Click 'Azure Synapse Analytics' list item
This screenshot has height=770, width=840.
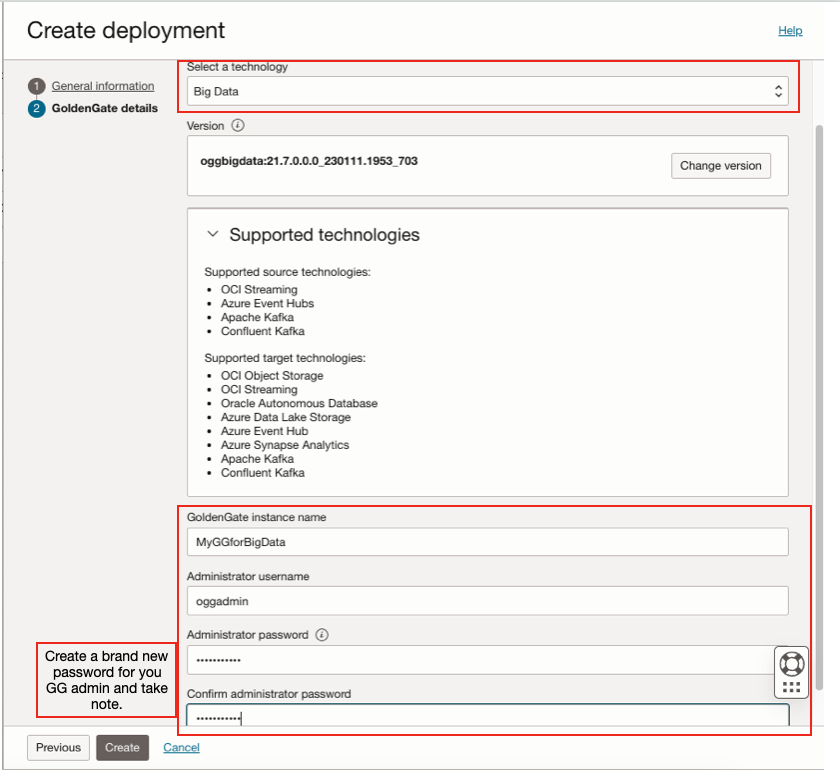point(285,445)
